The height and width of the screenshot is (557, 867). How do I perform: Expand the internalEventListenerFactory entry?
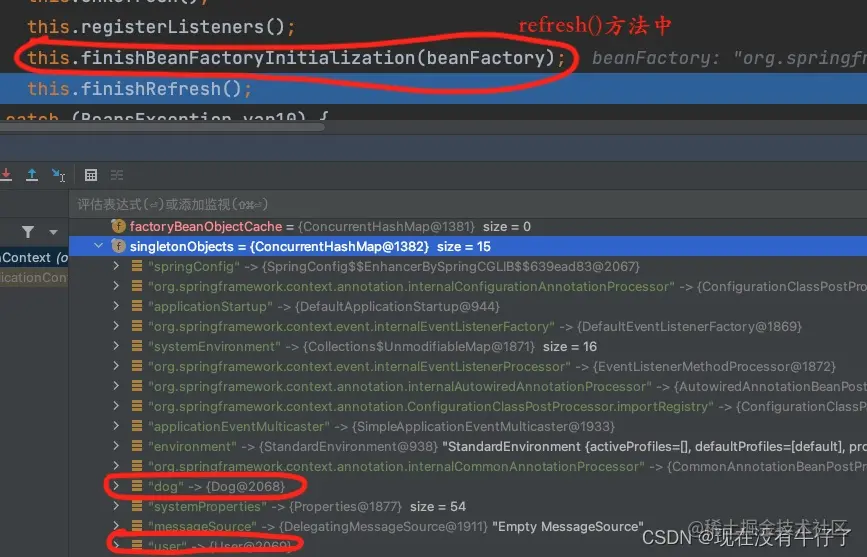click(x=116, y=326)
